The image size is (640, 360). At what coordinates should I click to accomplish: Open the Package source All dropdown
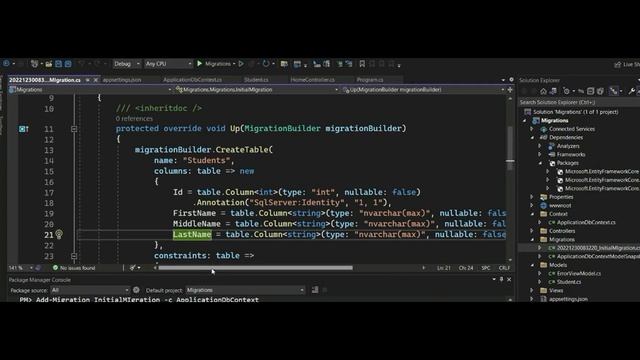[90, 290]
